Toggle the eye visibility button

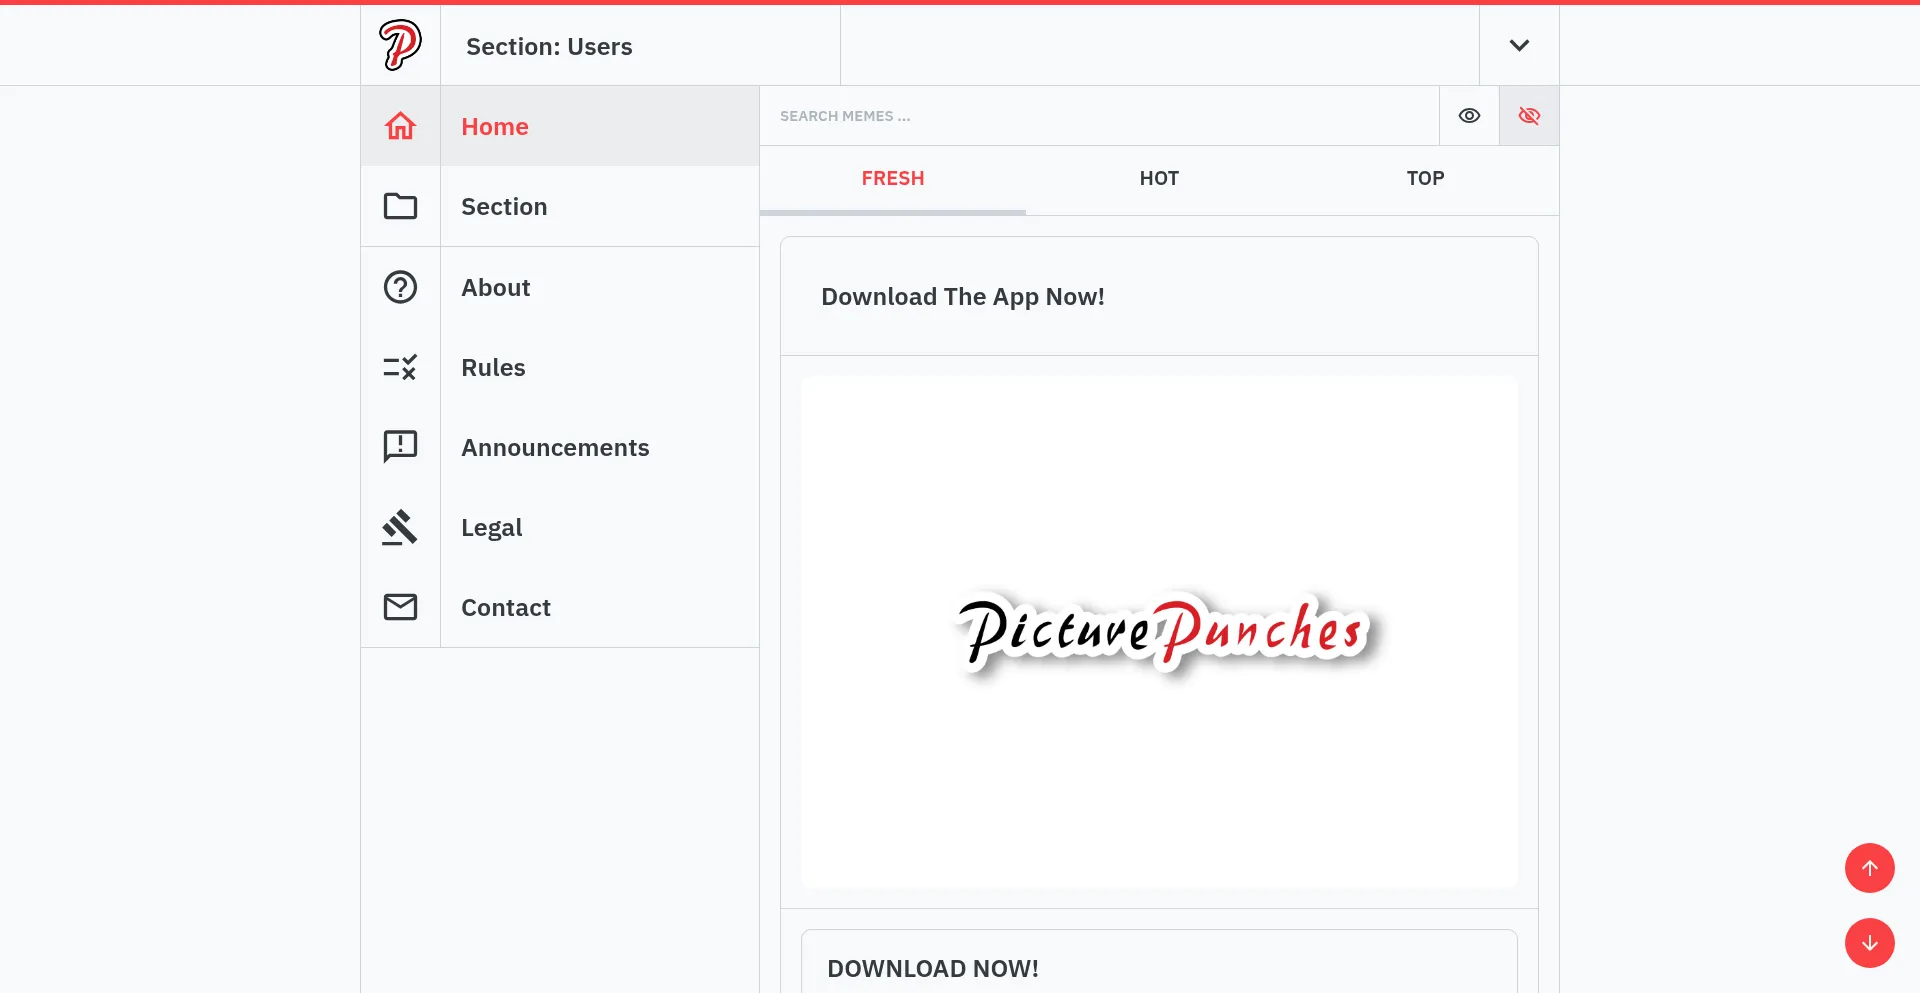[1469, 116]
